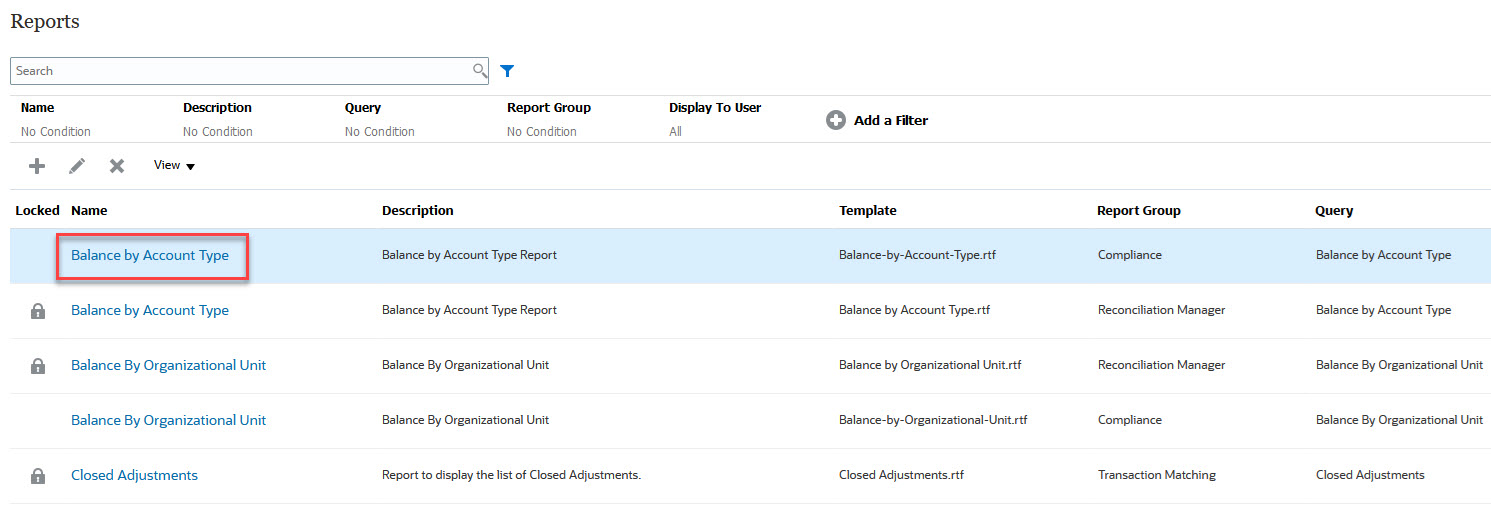1491x505 pixels.
Task: Focus the Search input field
Action: 241,71
